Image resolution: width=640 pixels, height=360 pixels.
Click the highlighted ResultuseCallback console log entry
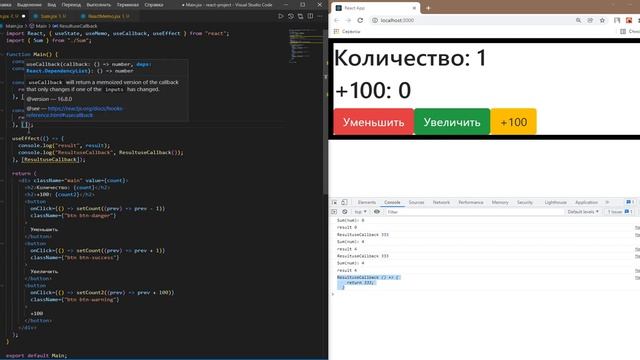[x=369, y=282]
